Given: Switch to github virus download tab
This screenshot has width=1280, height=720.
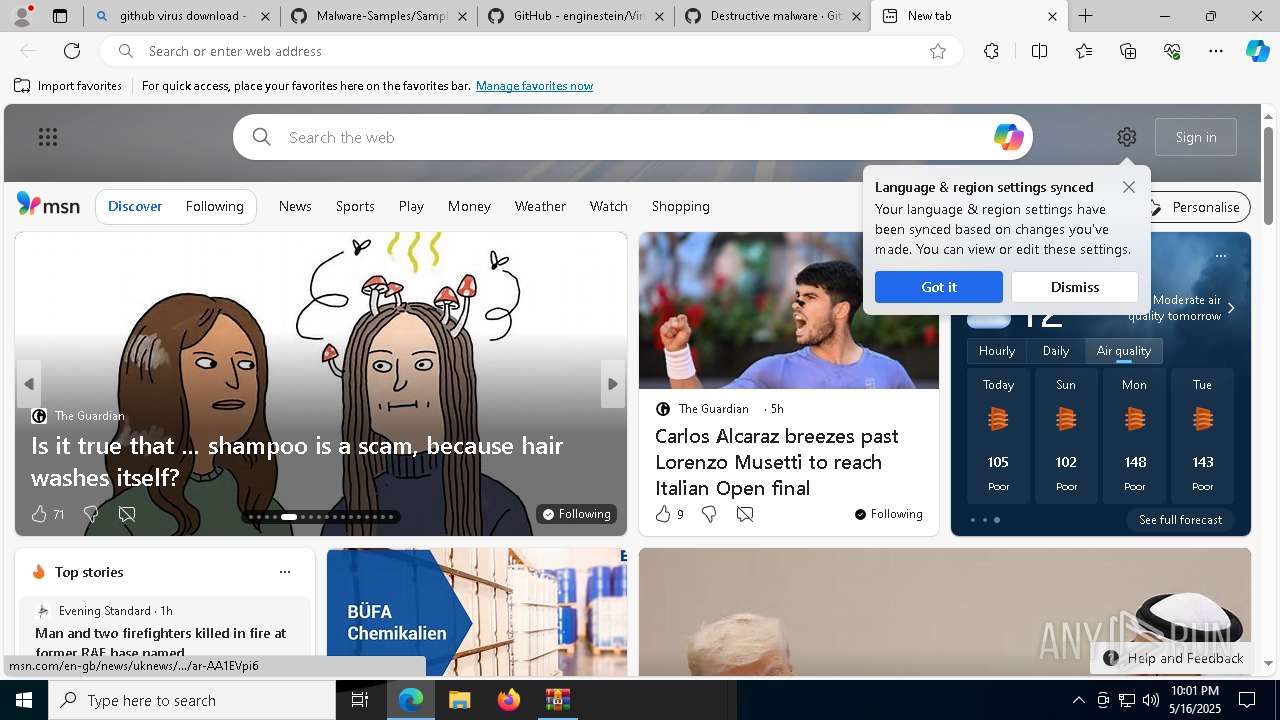Looking at the screenshot, I should (x=181, y=16).
